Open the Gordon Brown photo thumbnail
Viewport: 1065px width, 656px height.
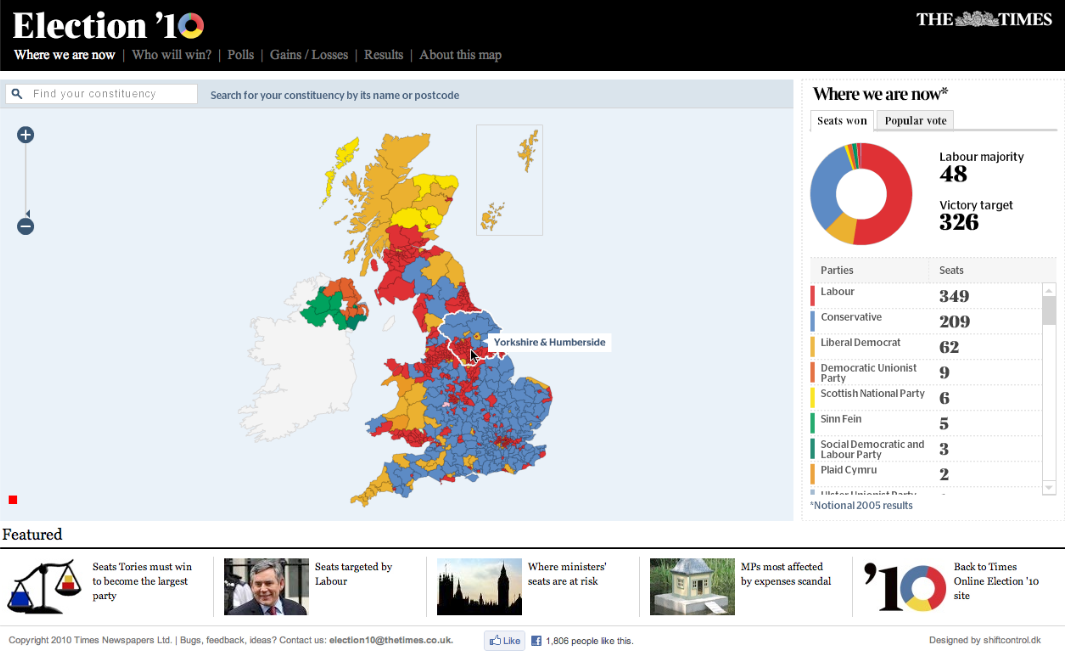(266, 587)
